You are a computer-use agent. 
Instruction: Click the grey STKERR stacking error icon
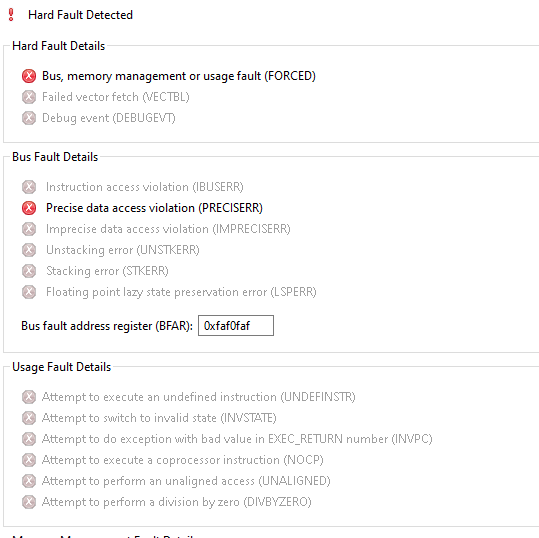pyautogui.click(x=29, y=271)
